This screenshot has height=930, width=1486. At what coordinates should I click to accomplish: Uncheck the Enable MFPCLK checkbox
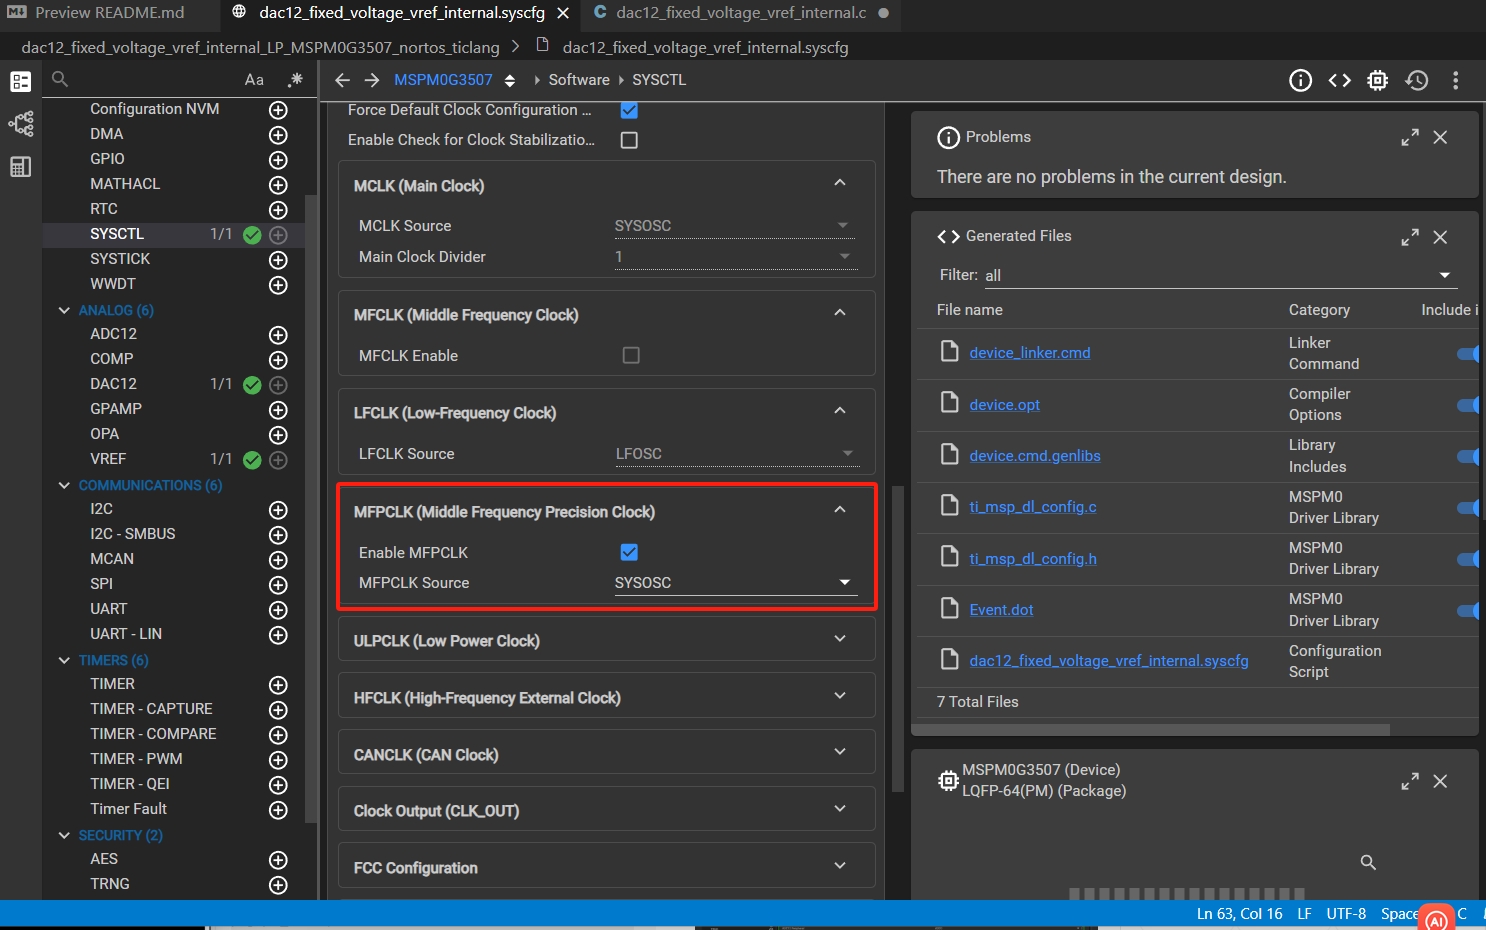coord(629,552)
